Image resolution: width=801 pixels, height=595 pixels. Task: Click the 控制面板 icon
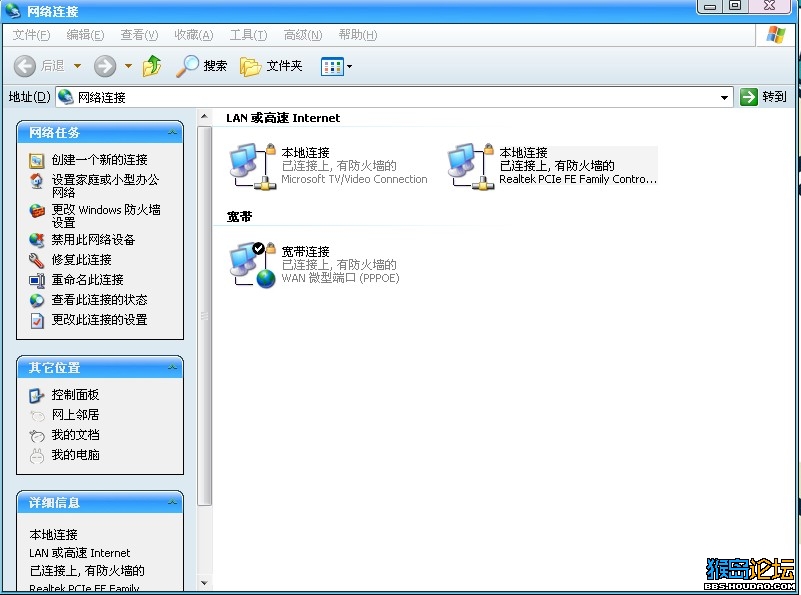(36, 395)
